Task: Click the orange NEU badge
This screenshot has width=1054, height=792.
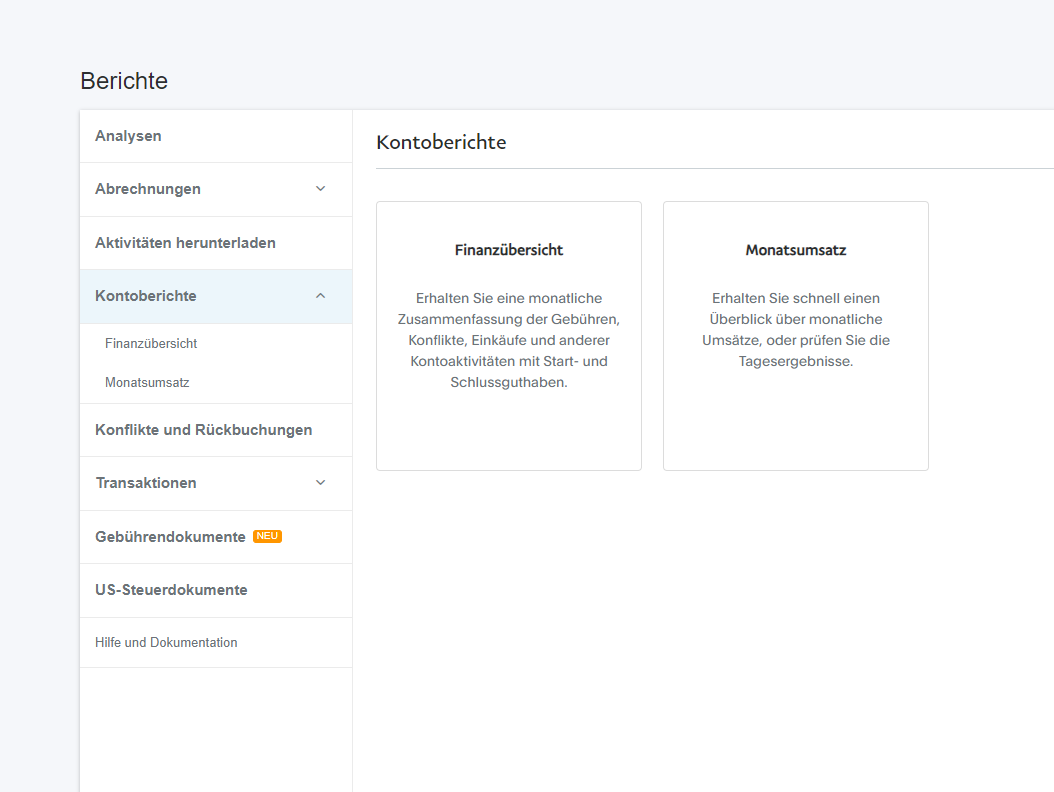Action: point(267,536)
